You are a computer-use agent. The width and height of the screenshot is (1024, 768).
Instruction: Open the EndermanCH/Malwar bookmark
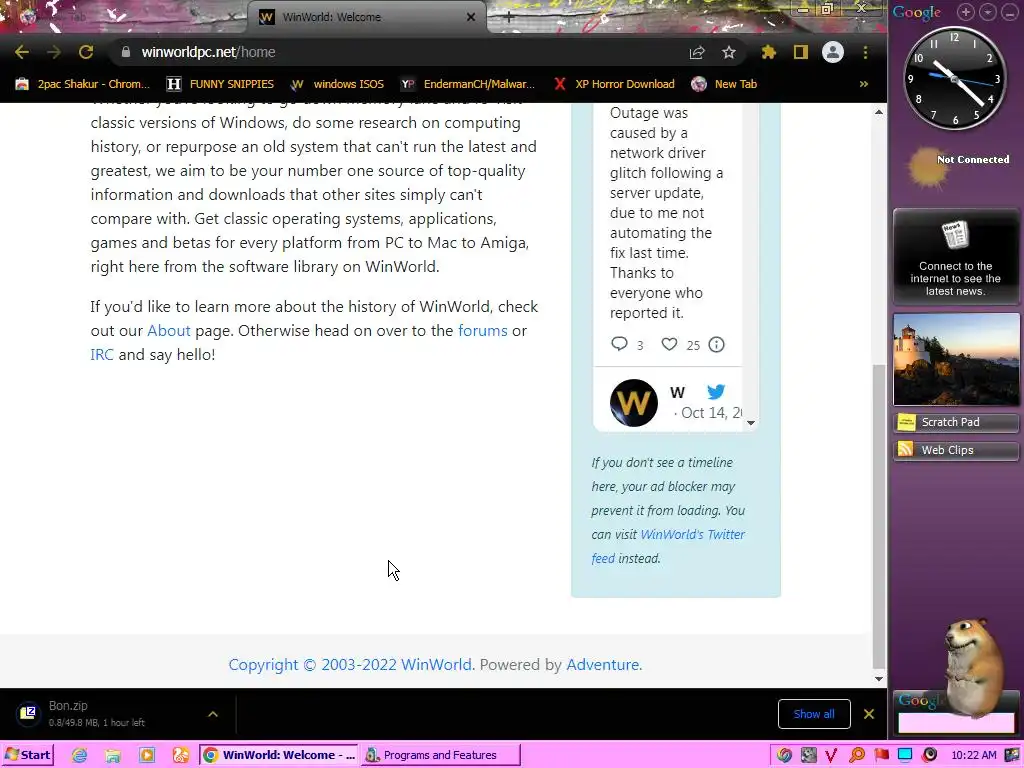468,84
